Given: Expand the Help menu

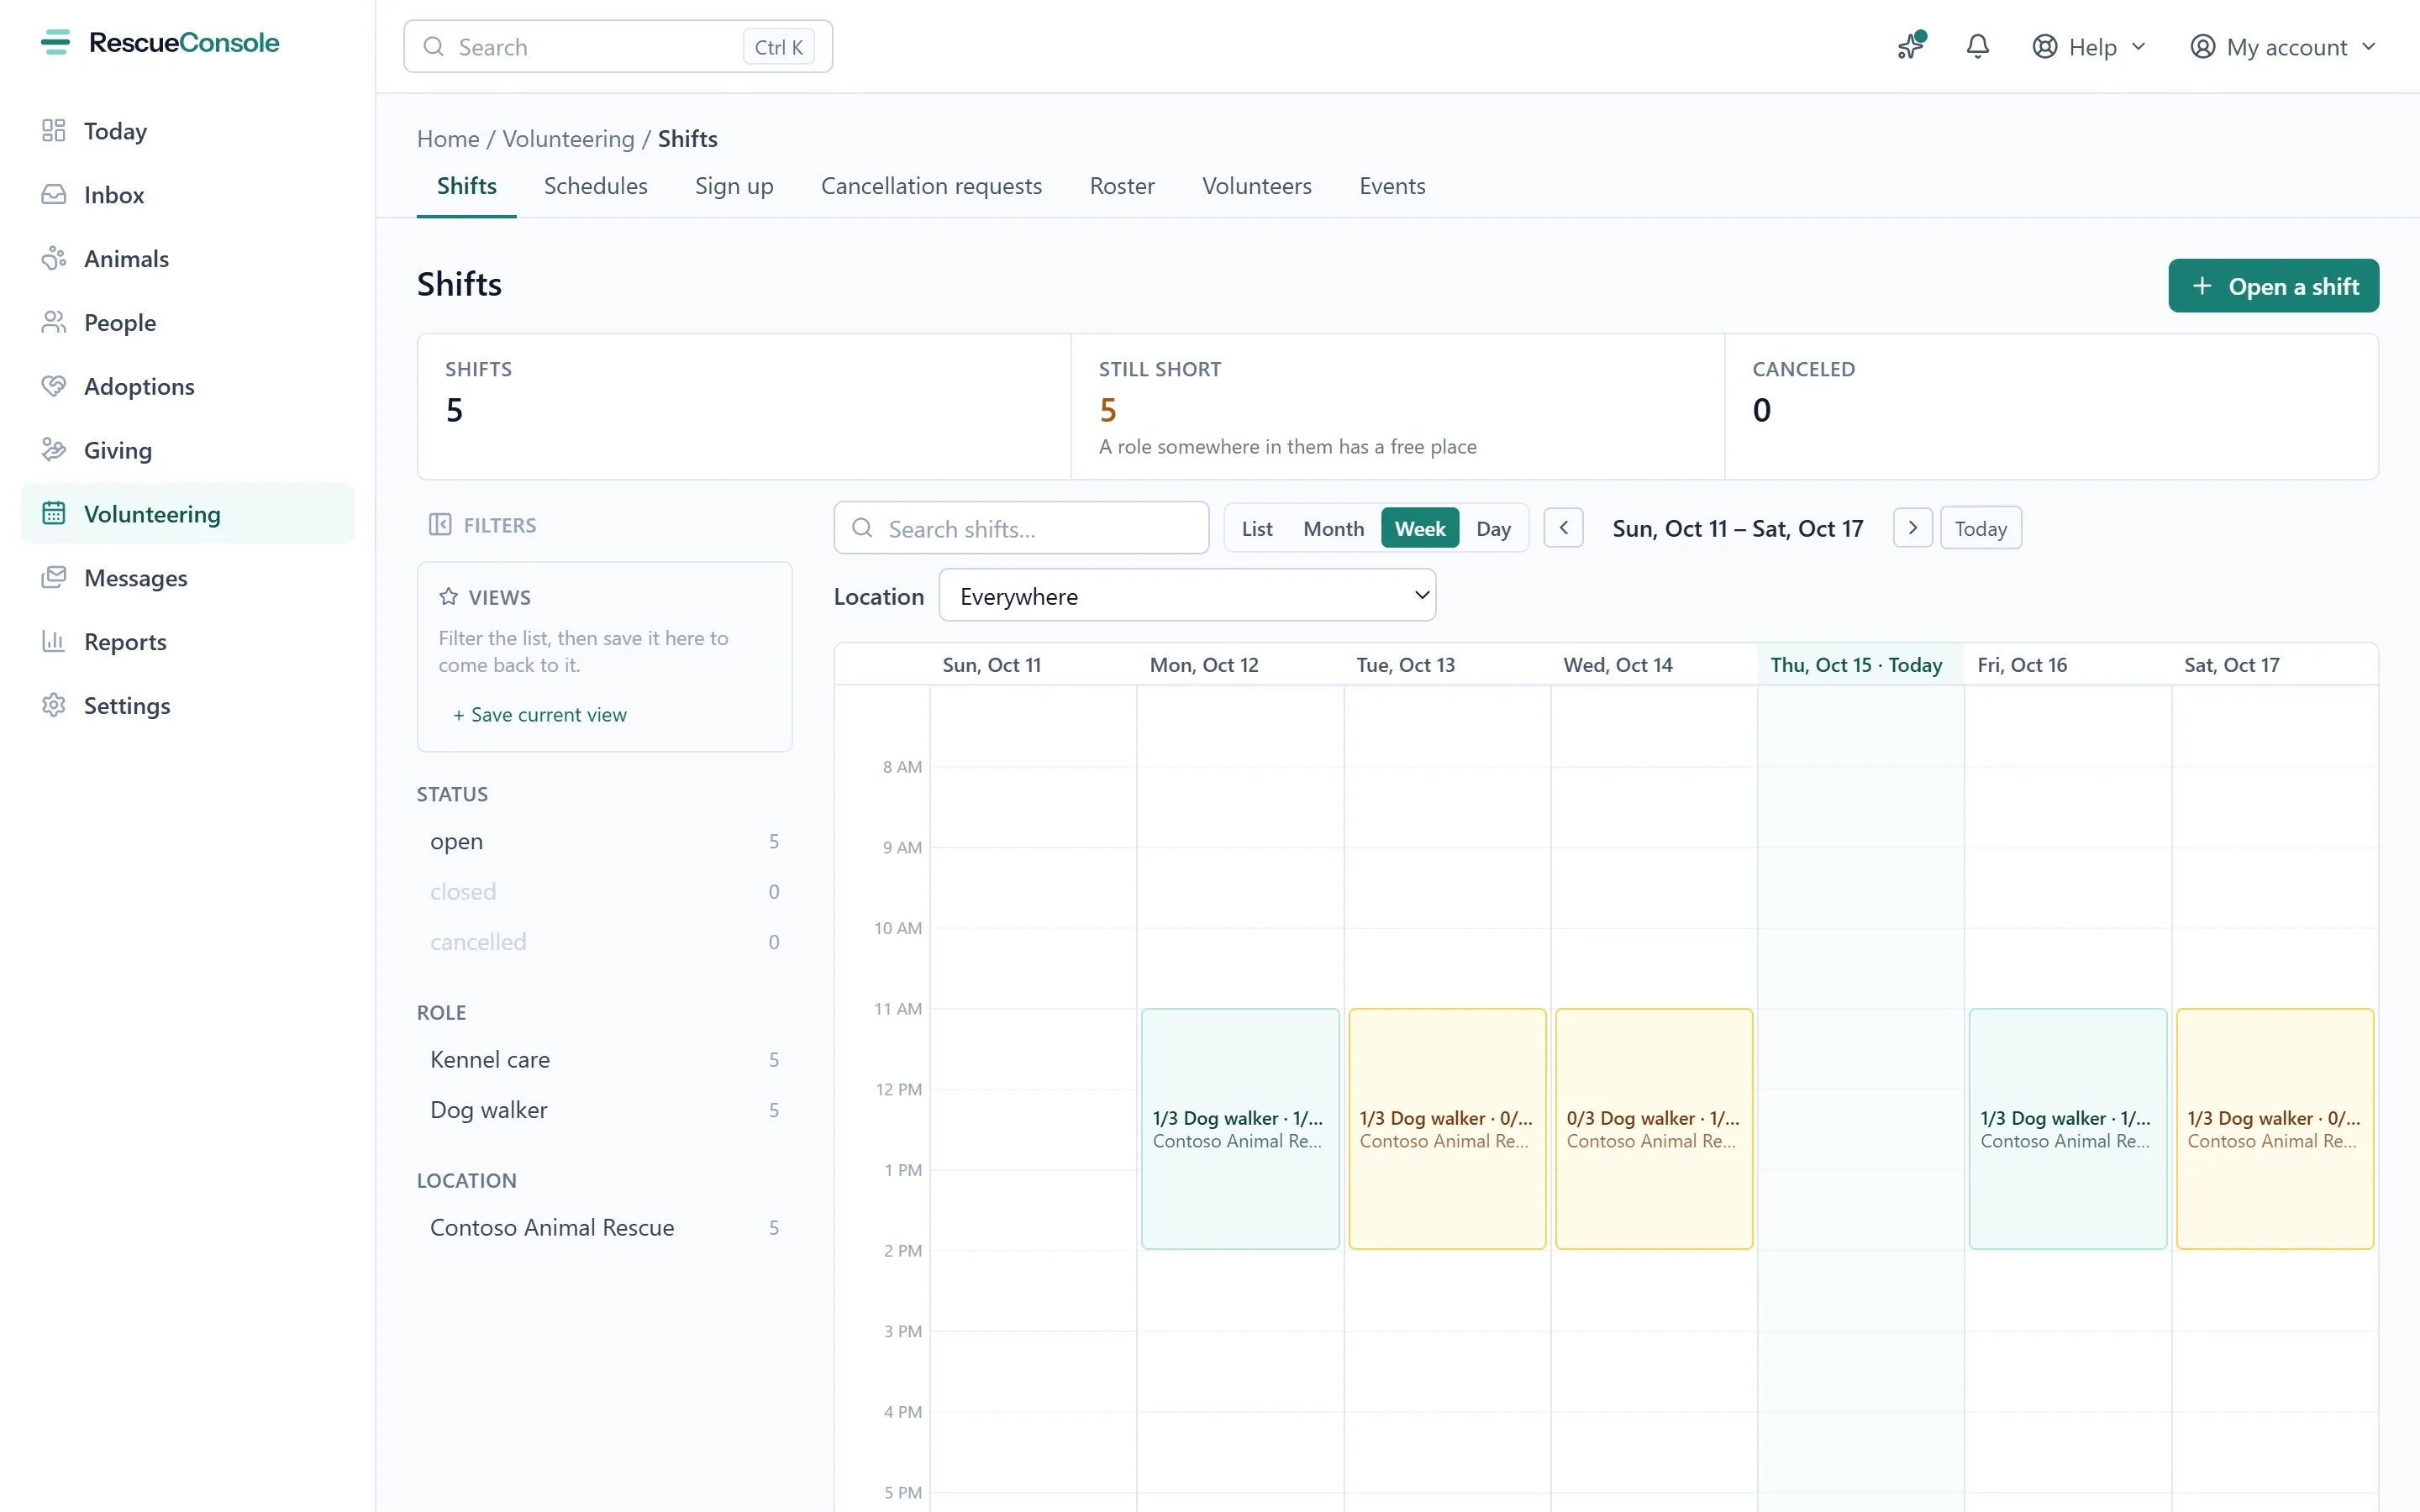Looking at the screenshot, I should tap(2089, 47).
